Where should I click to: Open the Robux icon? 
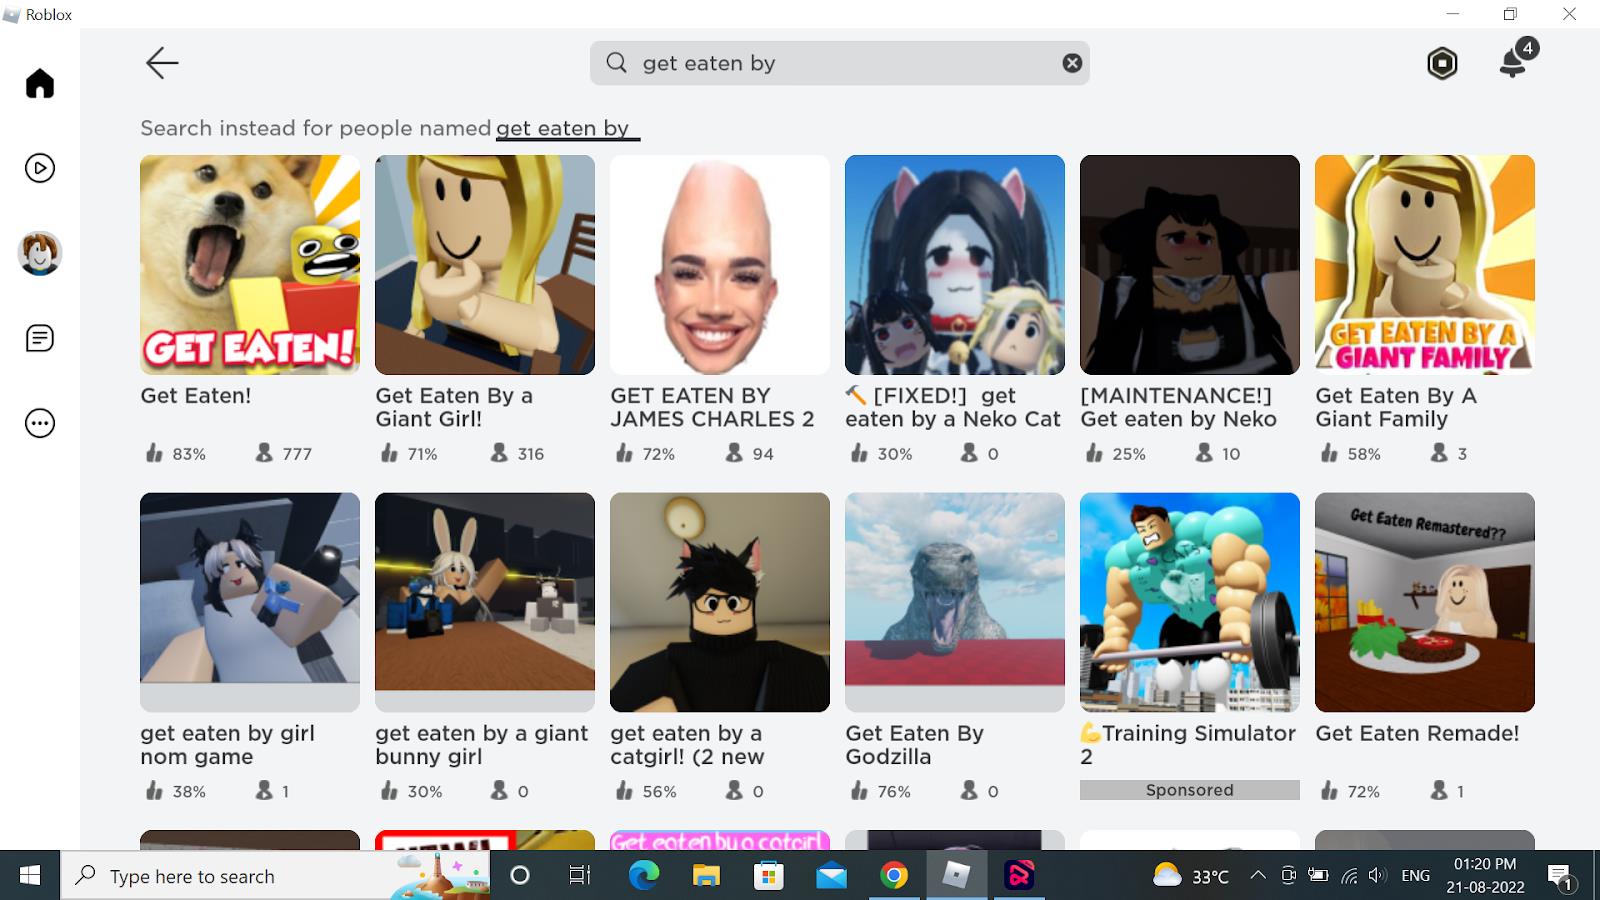tap(1442, 63)
